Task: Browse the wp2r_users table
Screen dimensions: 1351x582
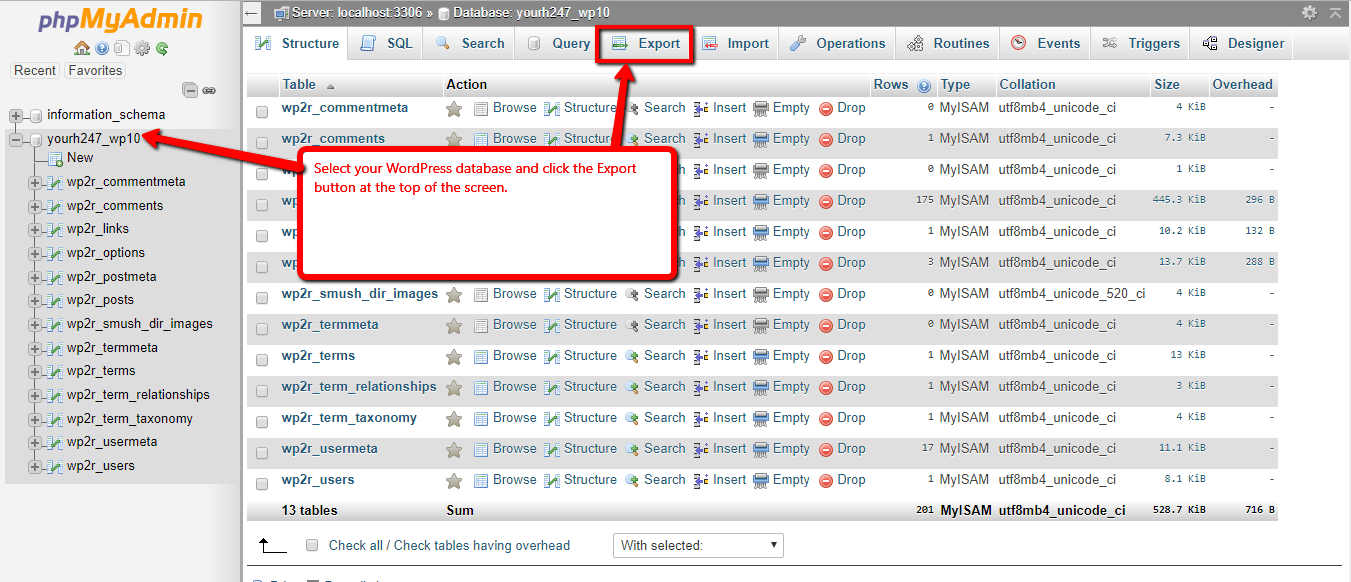Action: 505,480
